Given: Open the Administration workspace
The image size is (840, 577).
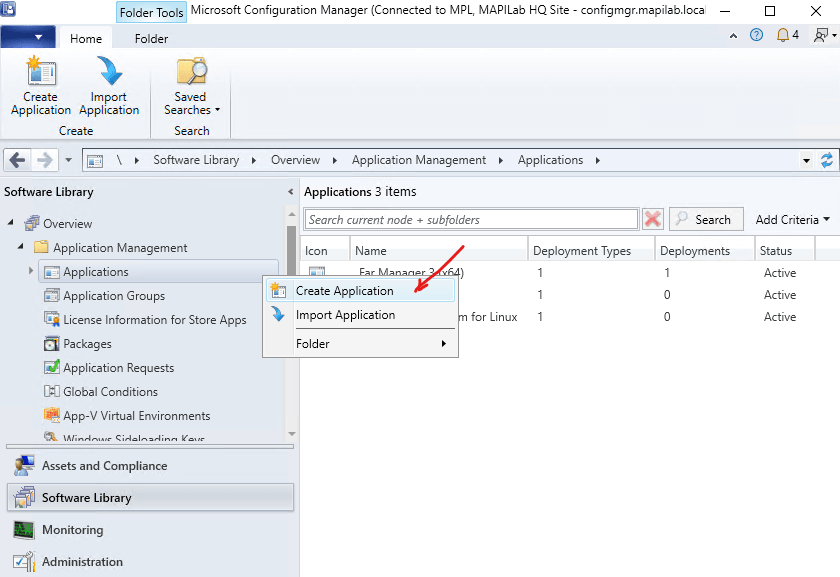Looking at the screenshot, I should [x=150, y=561].
